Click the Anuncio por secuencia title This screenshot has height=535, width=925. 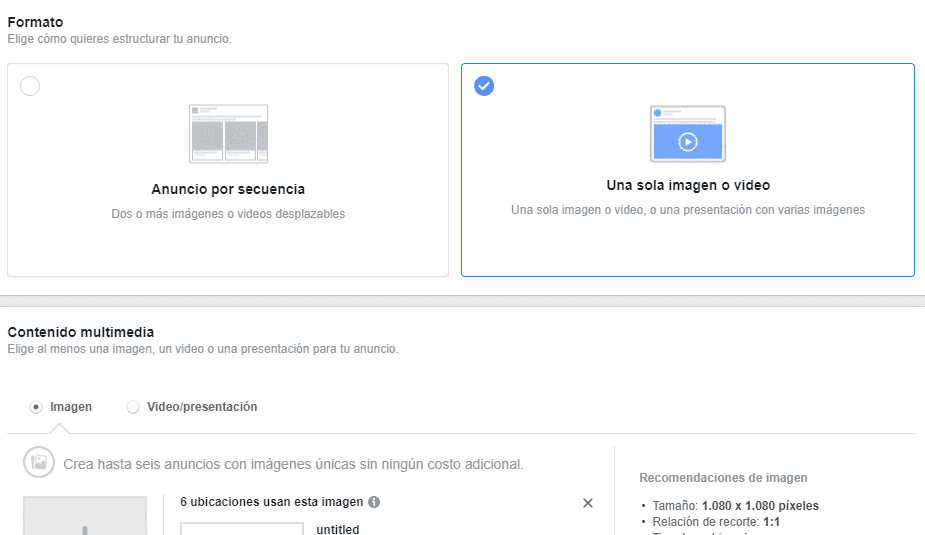click(x=228, y=189)
